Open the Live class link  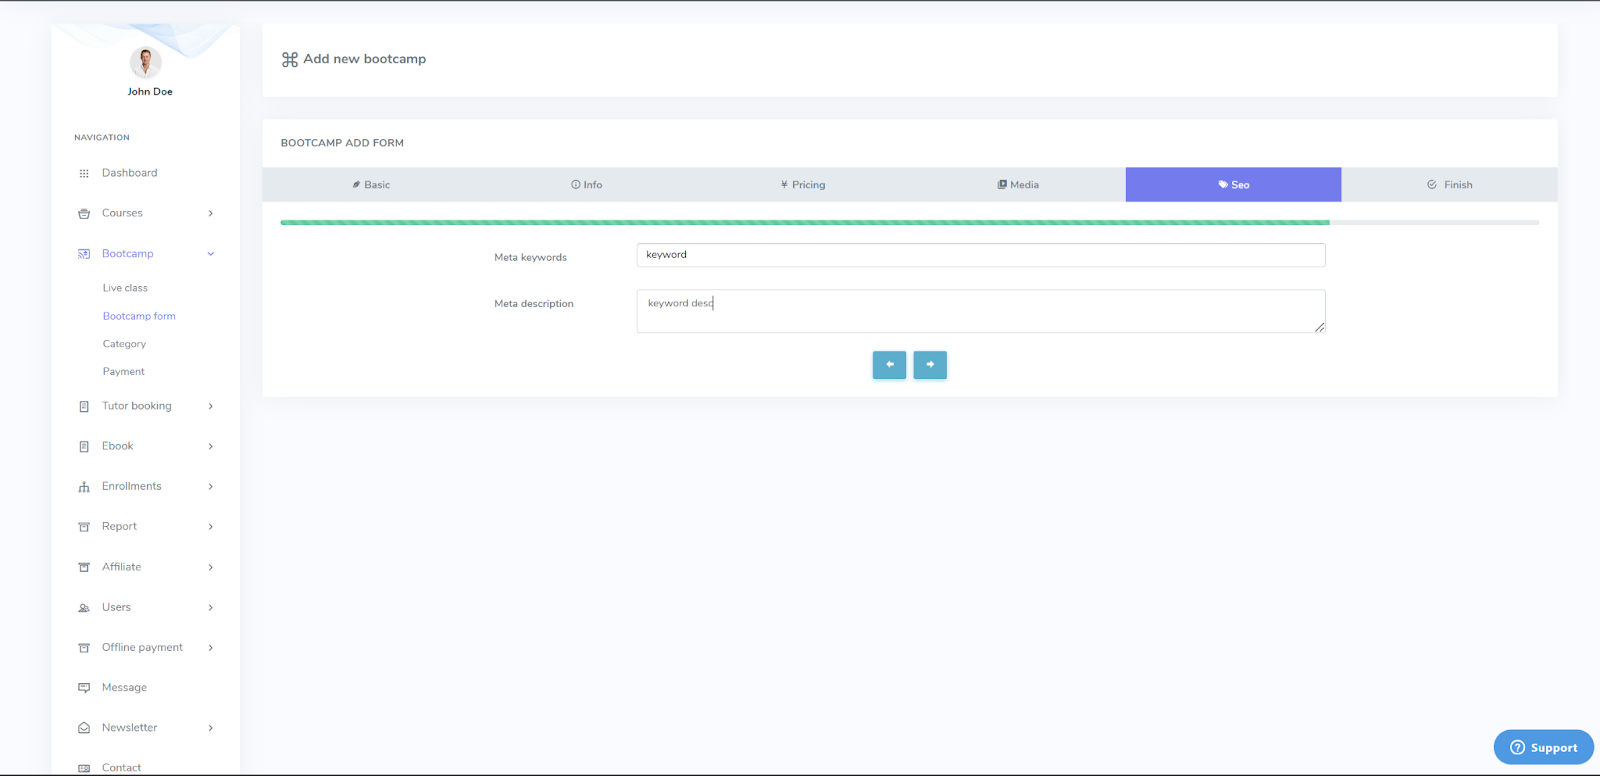pyautogui.click(x=125, y=288)
